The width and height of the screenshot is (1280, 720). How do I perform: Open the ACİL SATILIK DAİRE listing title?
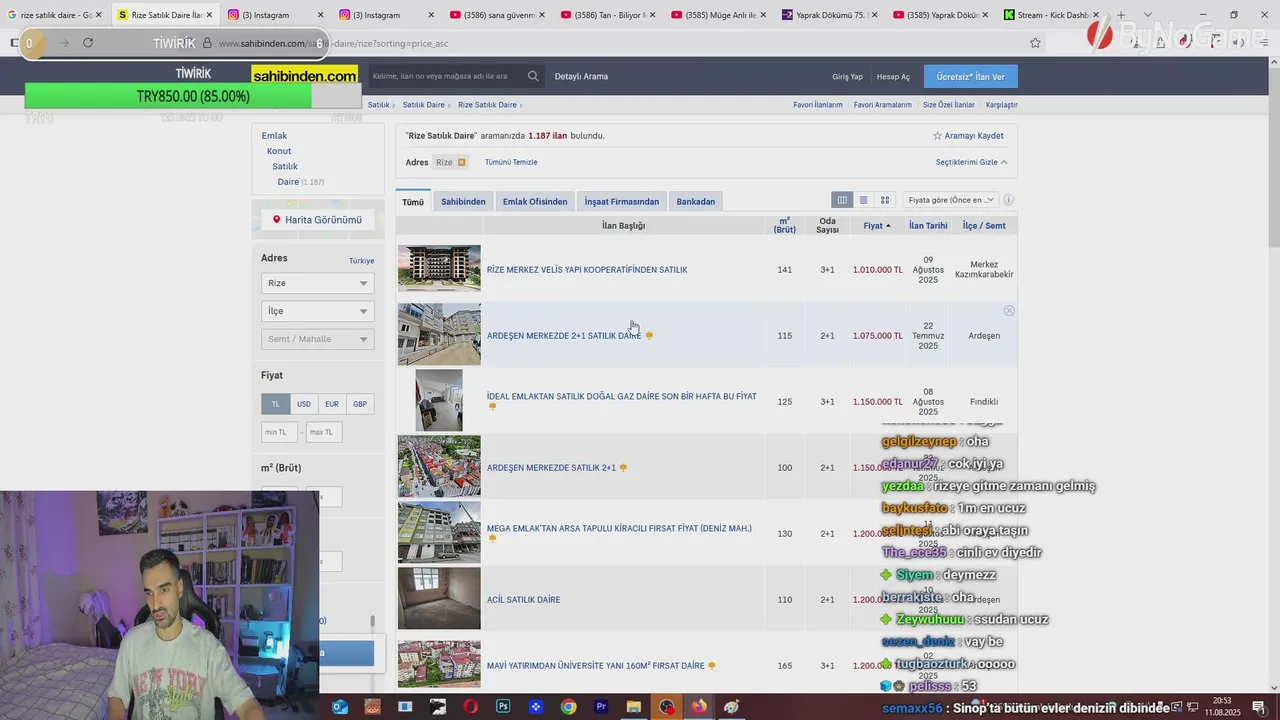523,600
